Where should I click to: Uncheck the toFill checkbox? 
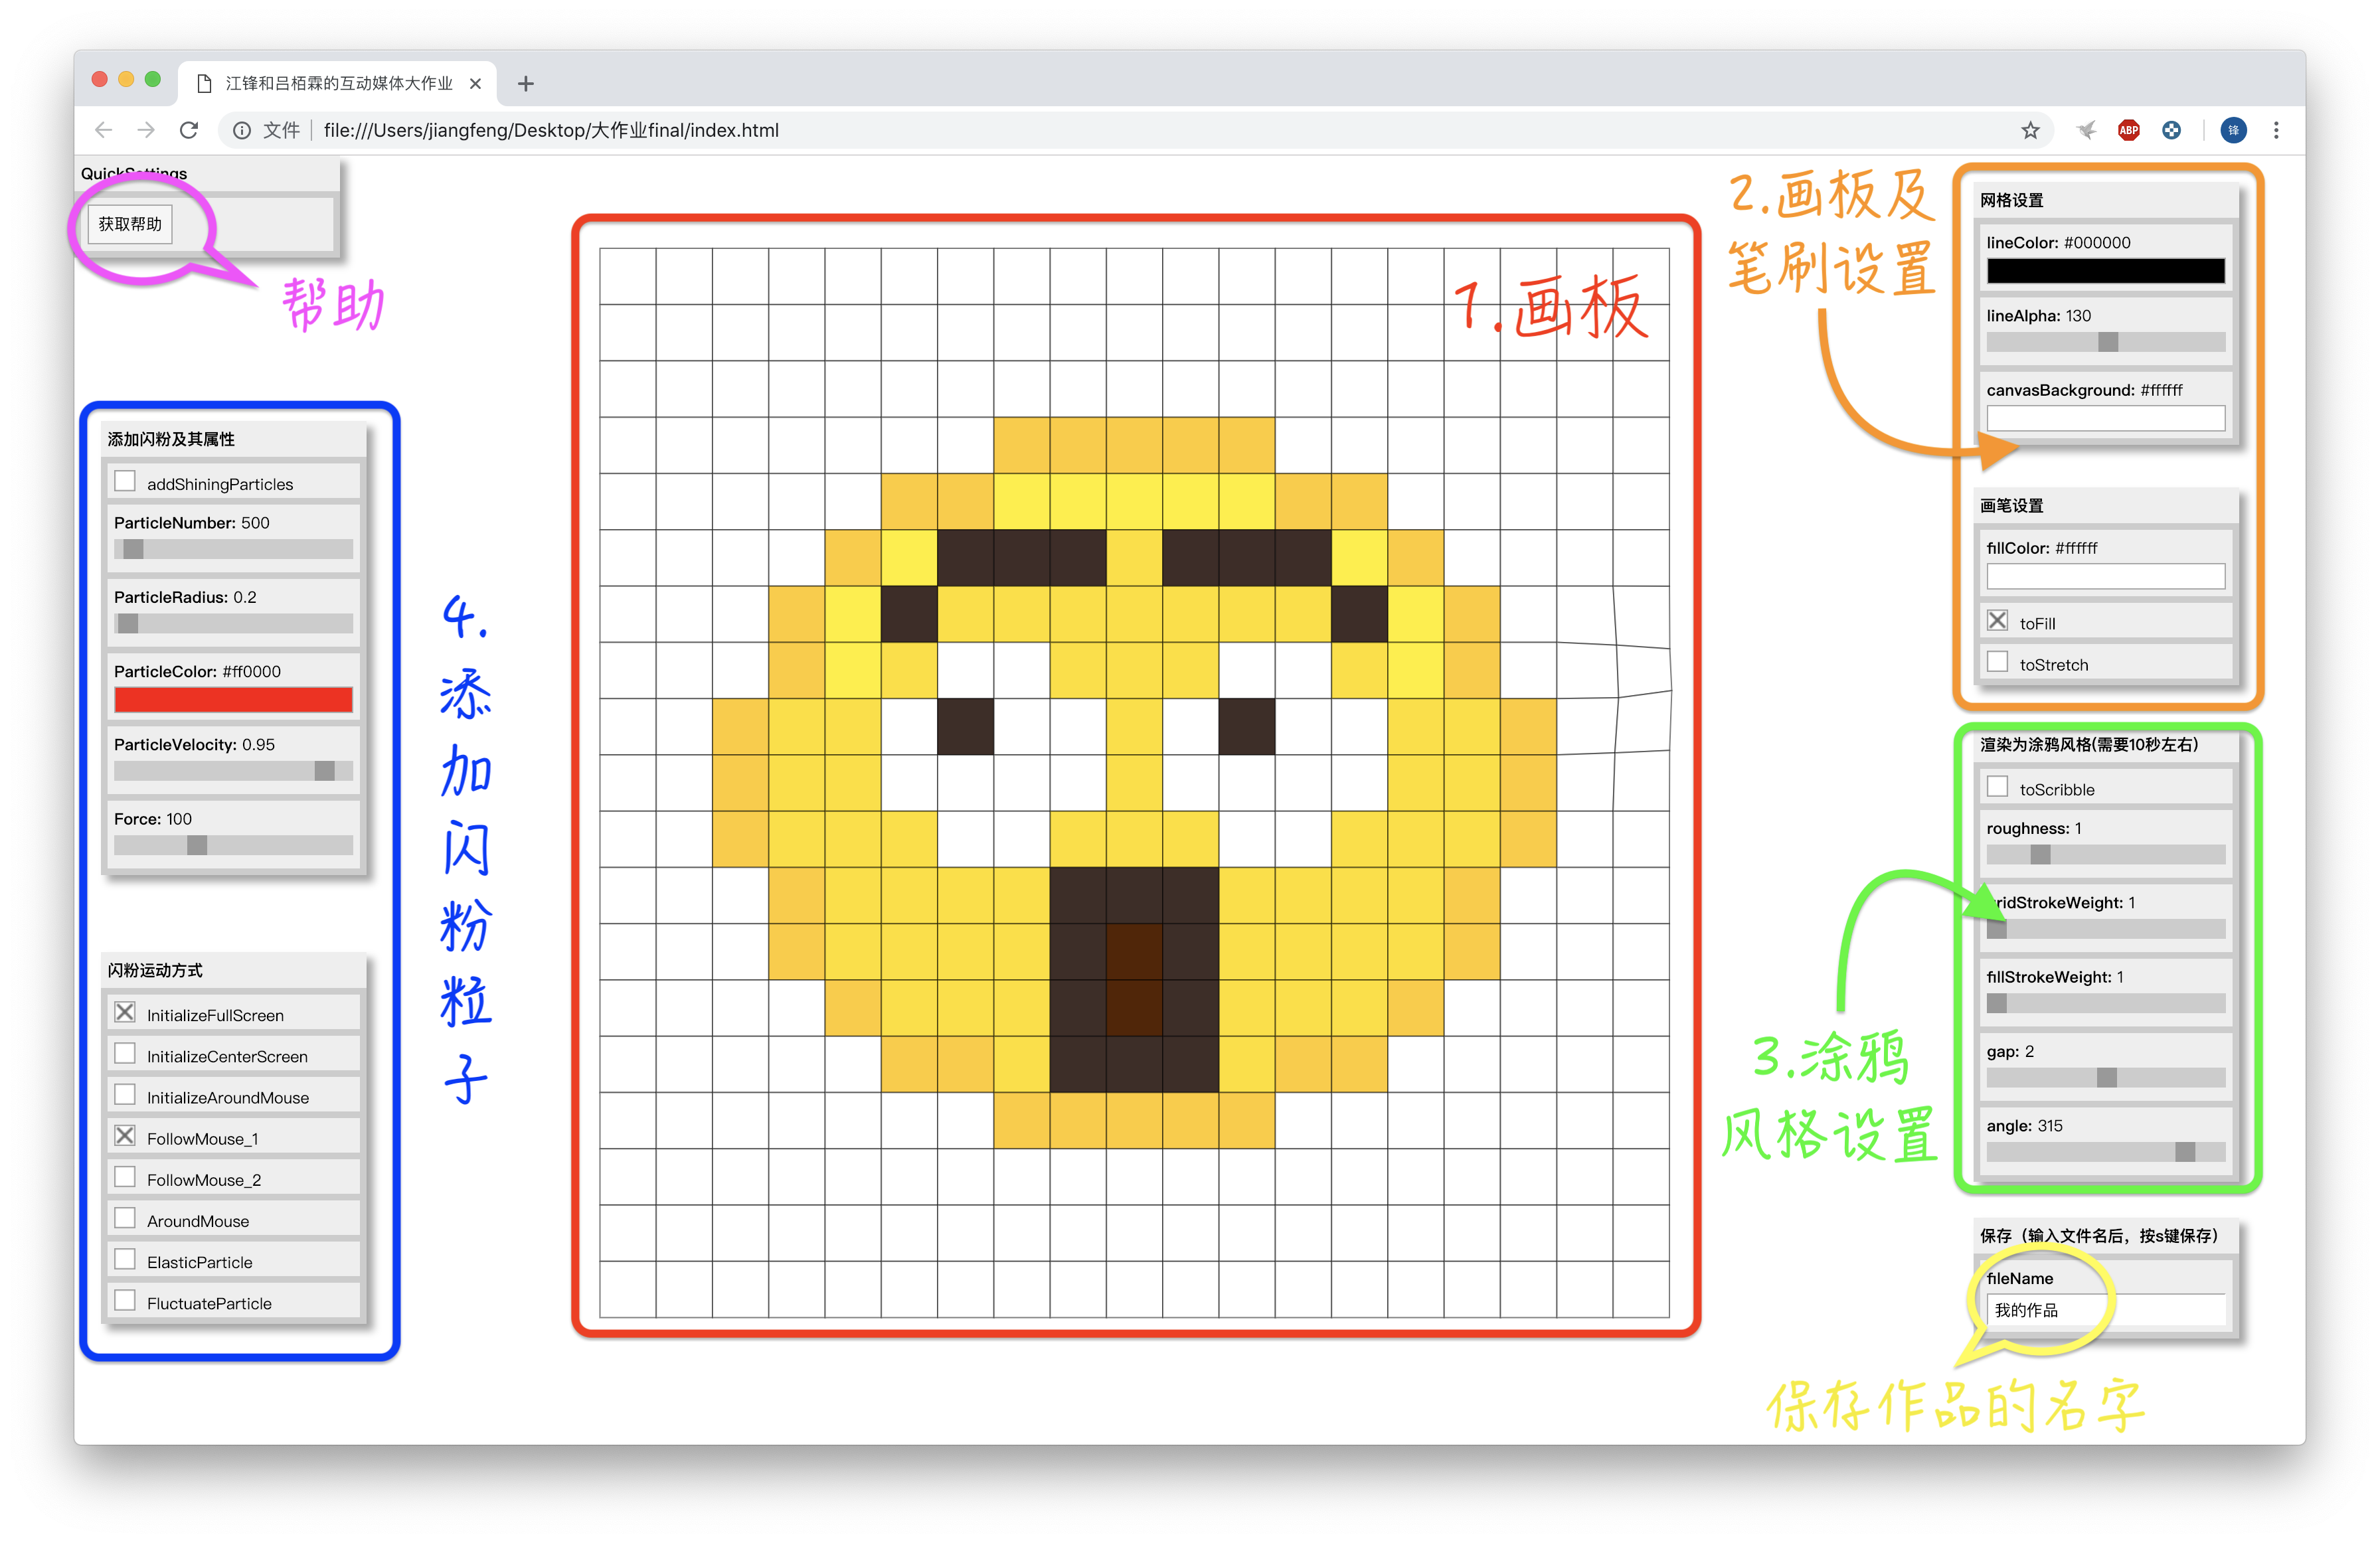tap(1997, 621)
